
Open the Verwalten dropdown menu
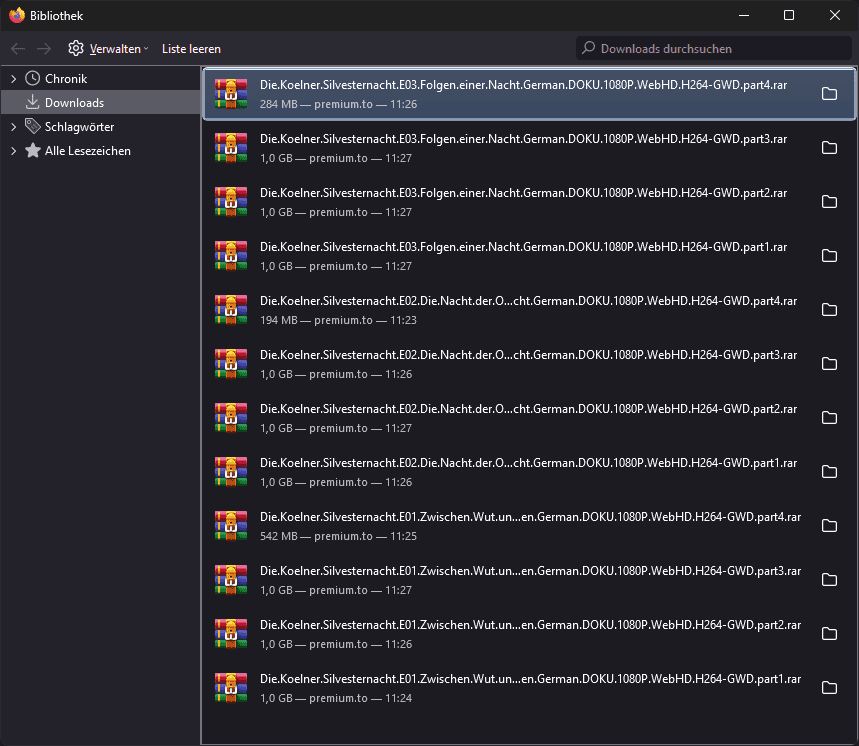[108, 49]
